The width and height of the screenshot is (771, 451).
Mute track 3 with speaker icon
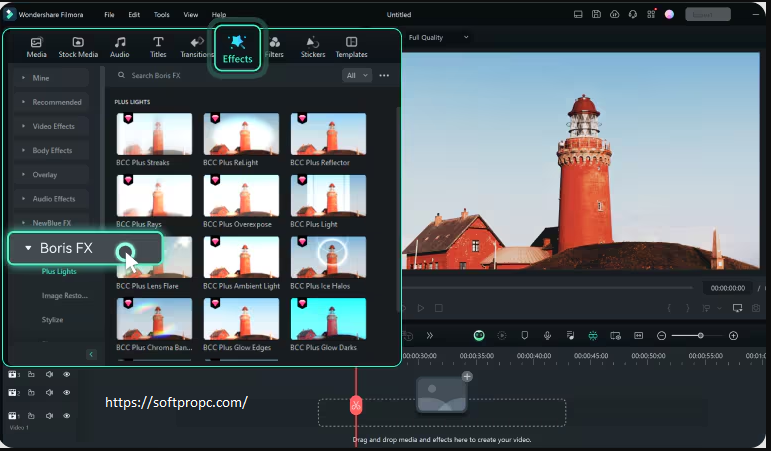click(49, 374)
